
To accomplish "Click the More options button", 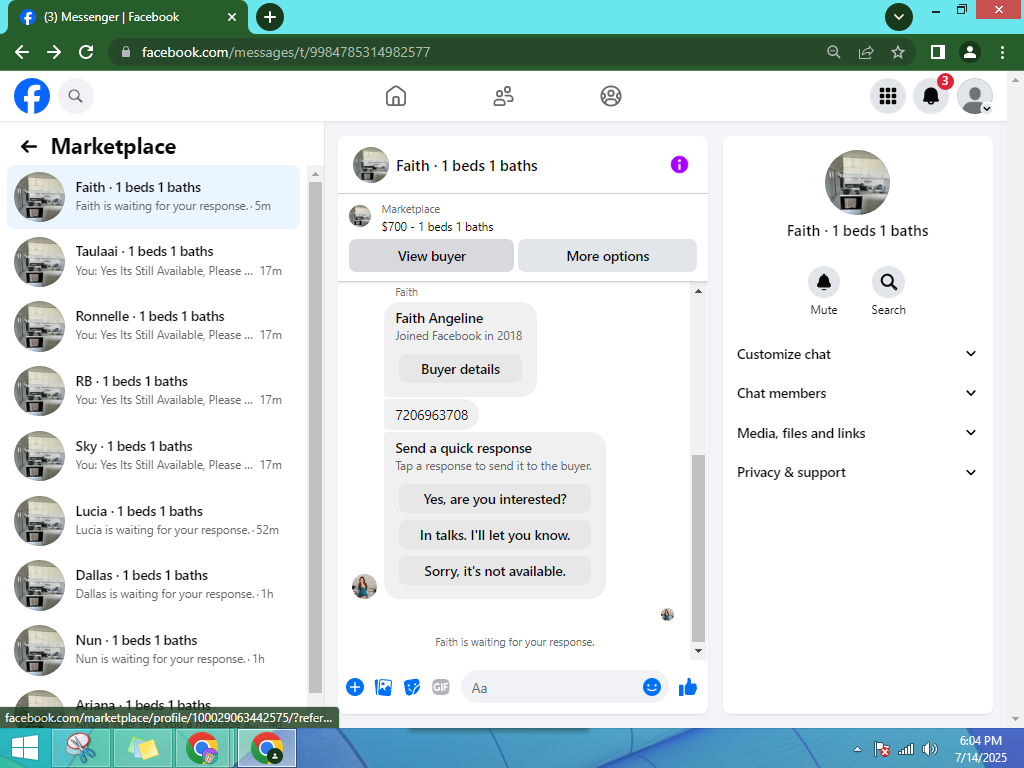I will click(x=607, y=256).
